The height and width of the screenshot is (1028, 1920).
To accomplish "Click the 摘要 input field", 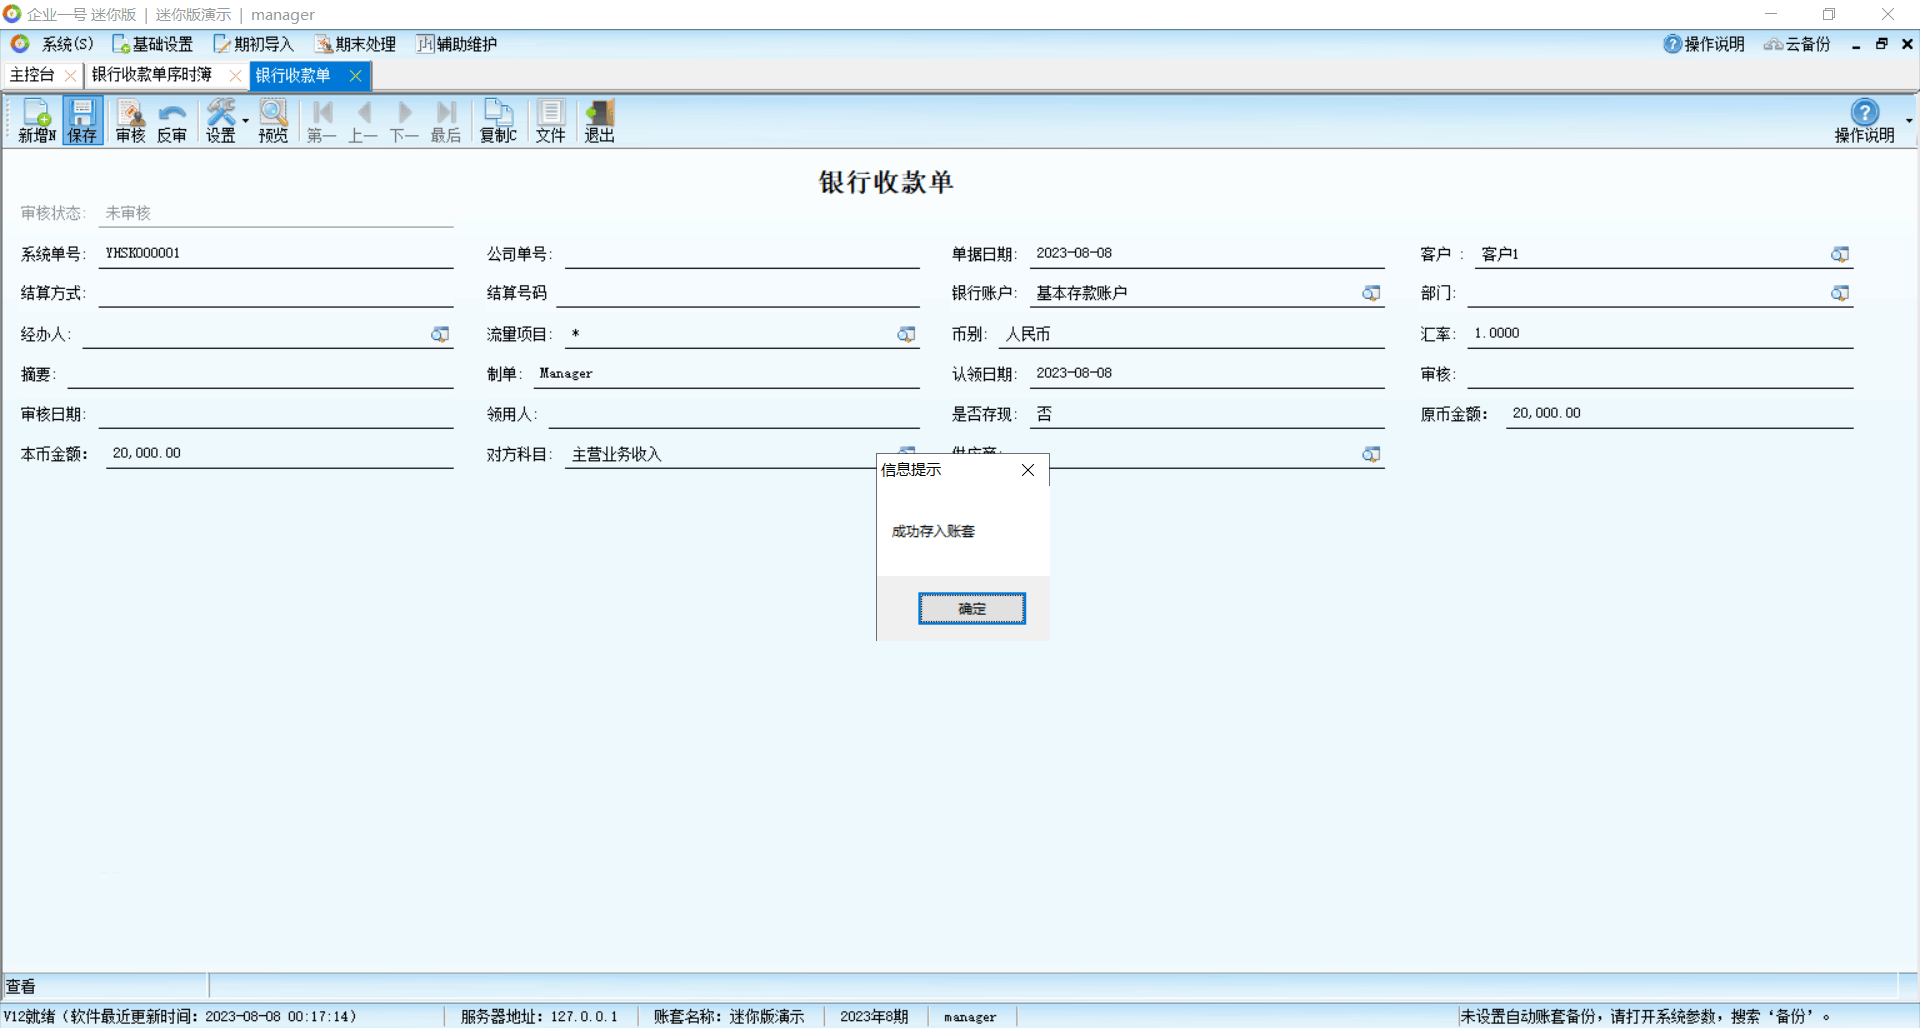I will coord(260,374).
